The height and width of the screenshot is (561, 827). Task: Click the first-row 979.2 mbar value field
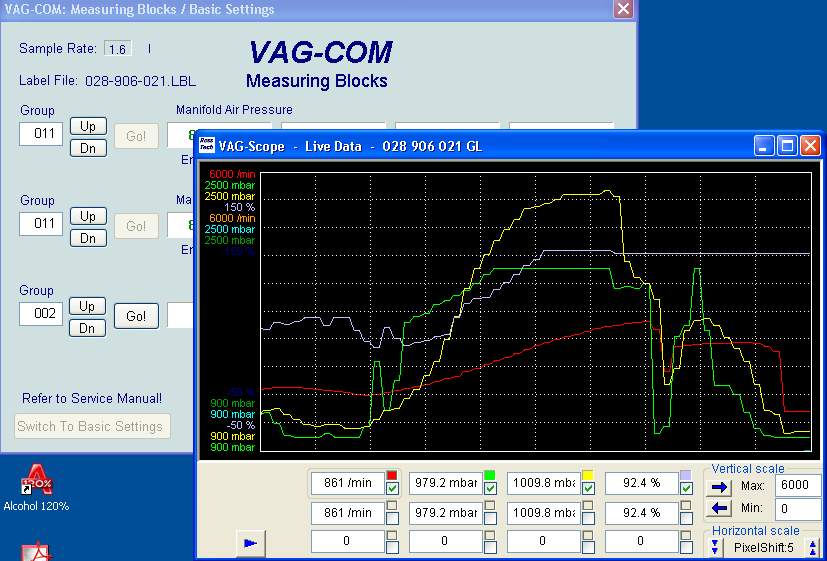tap(446, 483)
